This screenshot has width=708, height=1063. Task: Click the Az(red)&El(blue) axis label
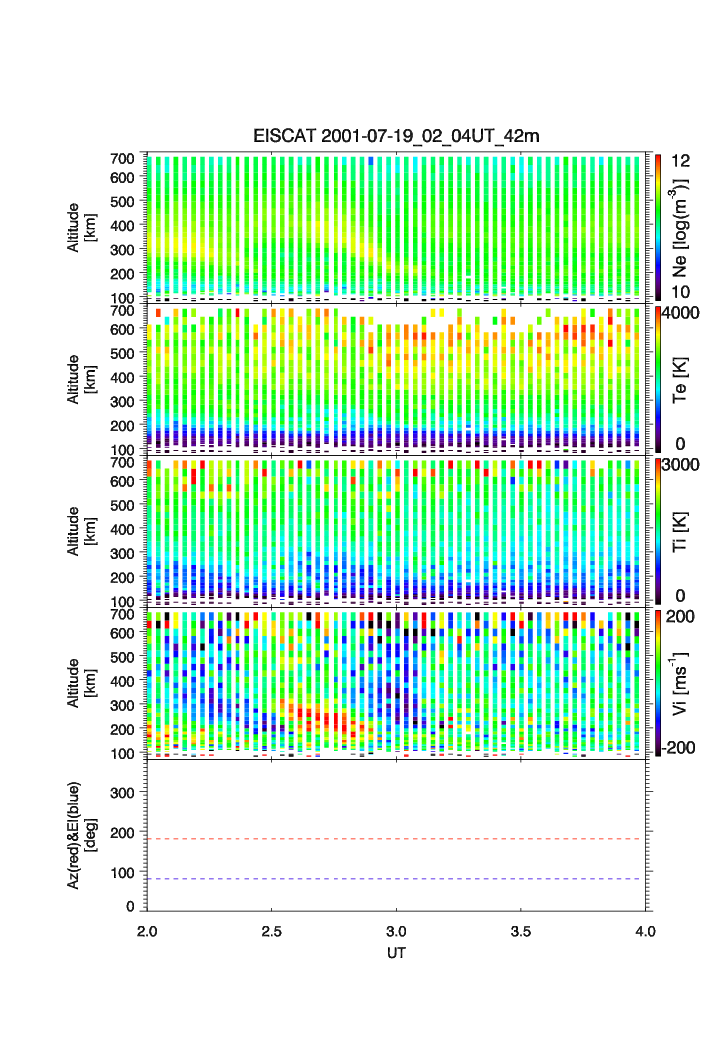pyautogui.click(x=79, y=835)
